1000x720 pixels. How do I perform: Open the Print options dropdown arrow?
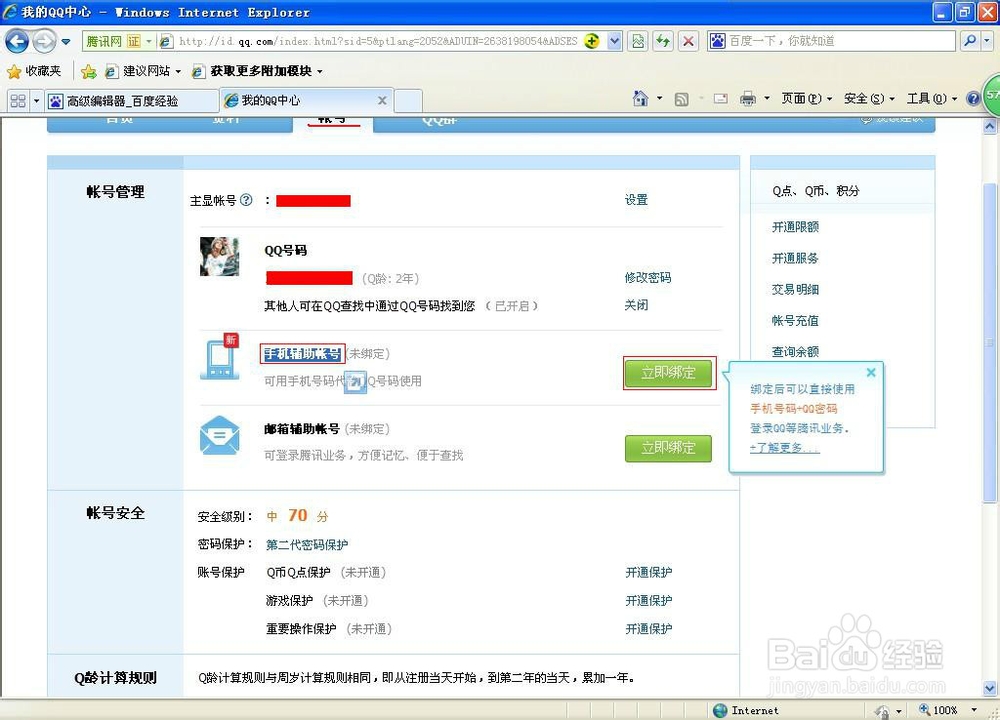tap(767, 99)
